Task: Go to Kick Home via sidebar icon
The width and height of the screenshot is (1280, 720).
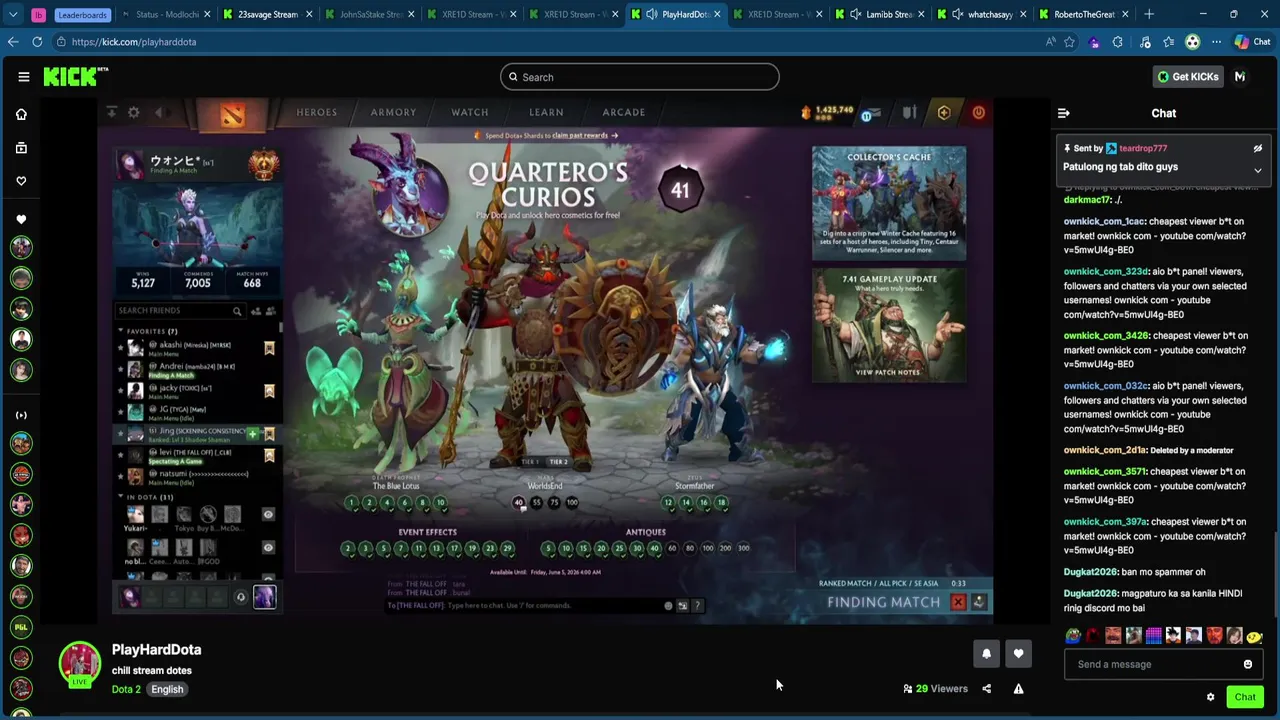Action: pos(21,114)
